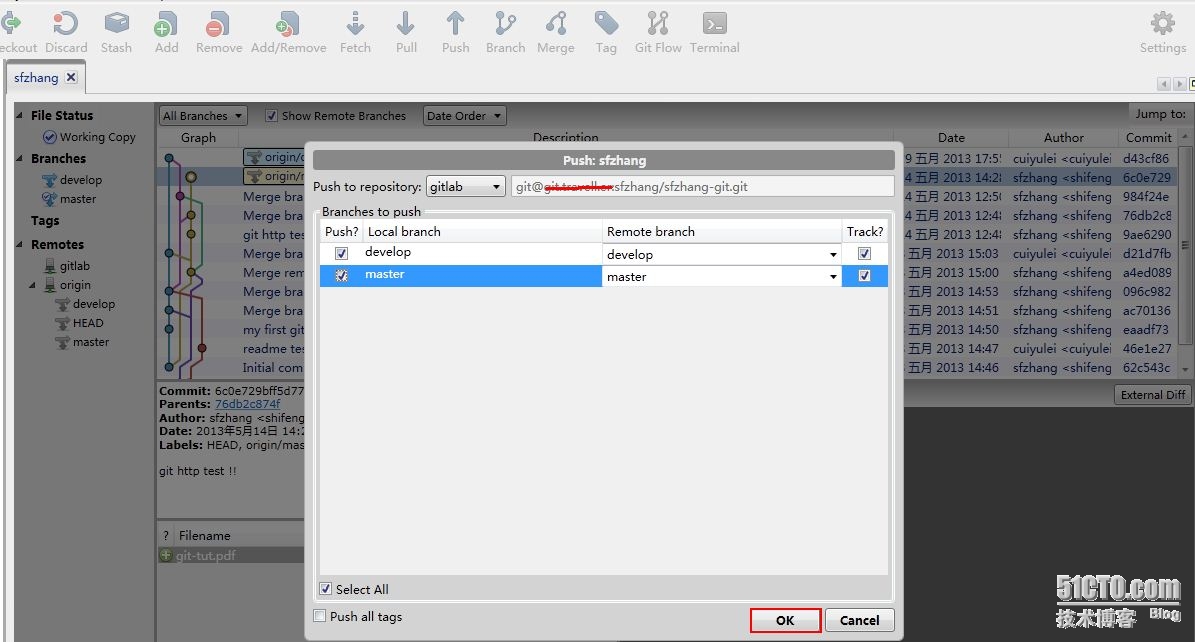
Task: Select HEAD under the origin remote
Action: 80,323
